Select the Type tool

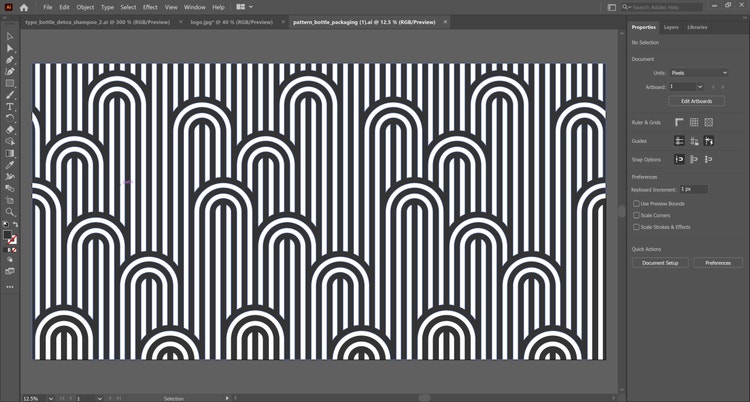[x=10, y=106]
